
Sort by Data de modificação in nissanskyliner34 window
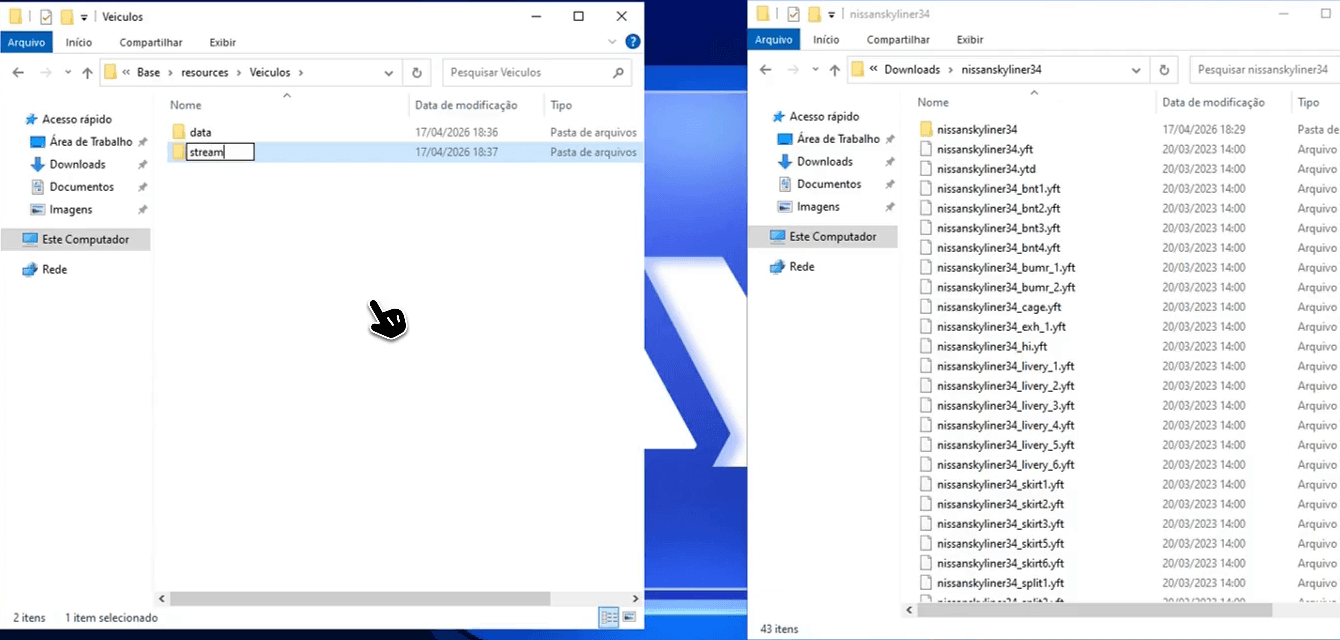pos(1213,102)
